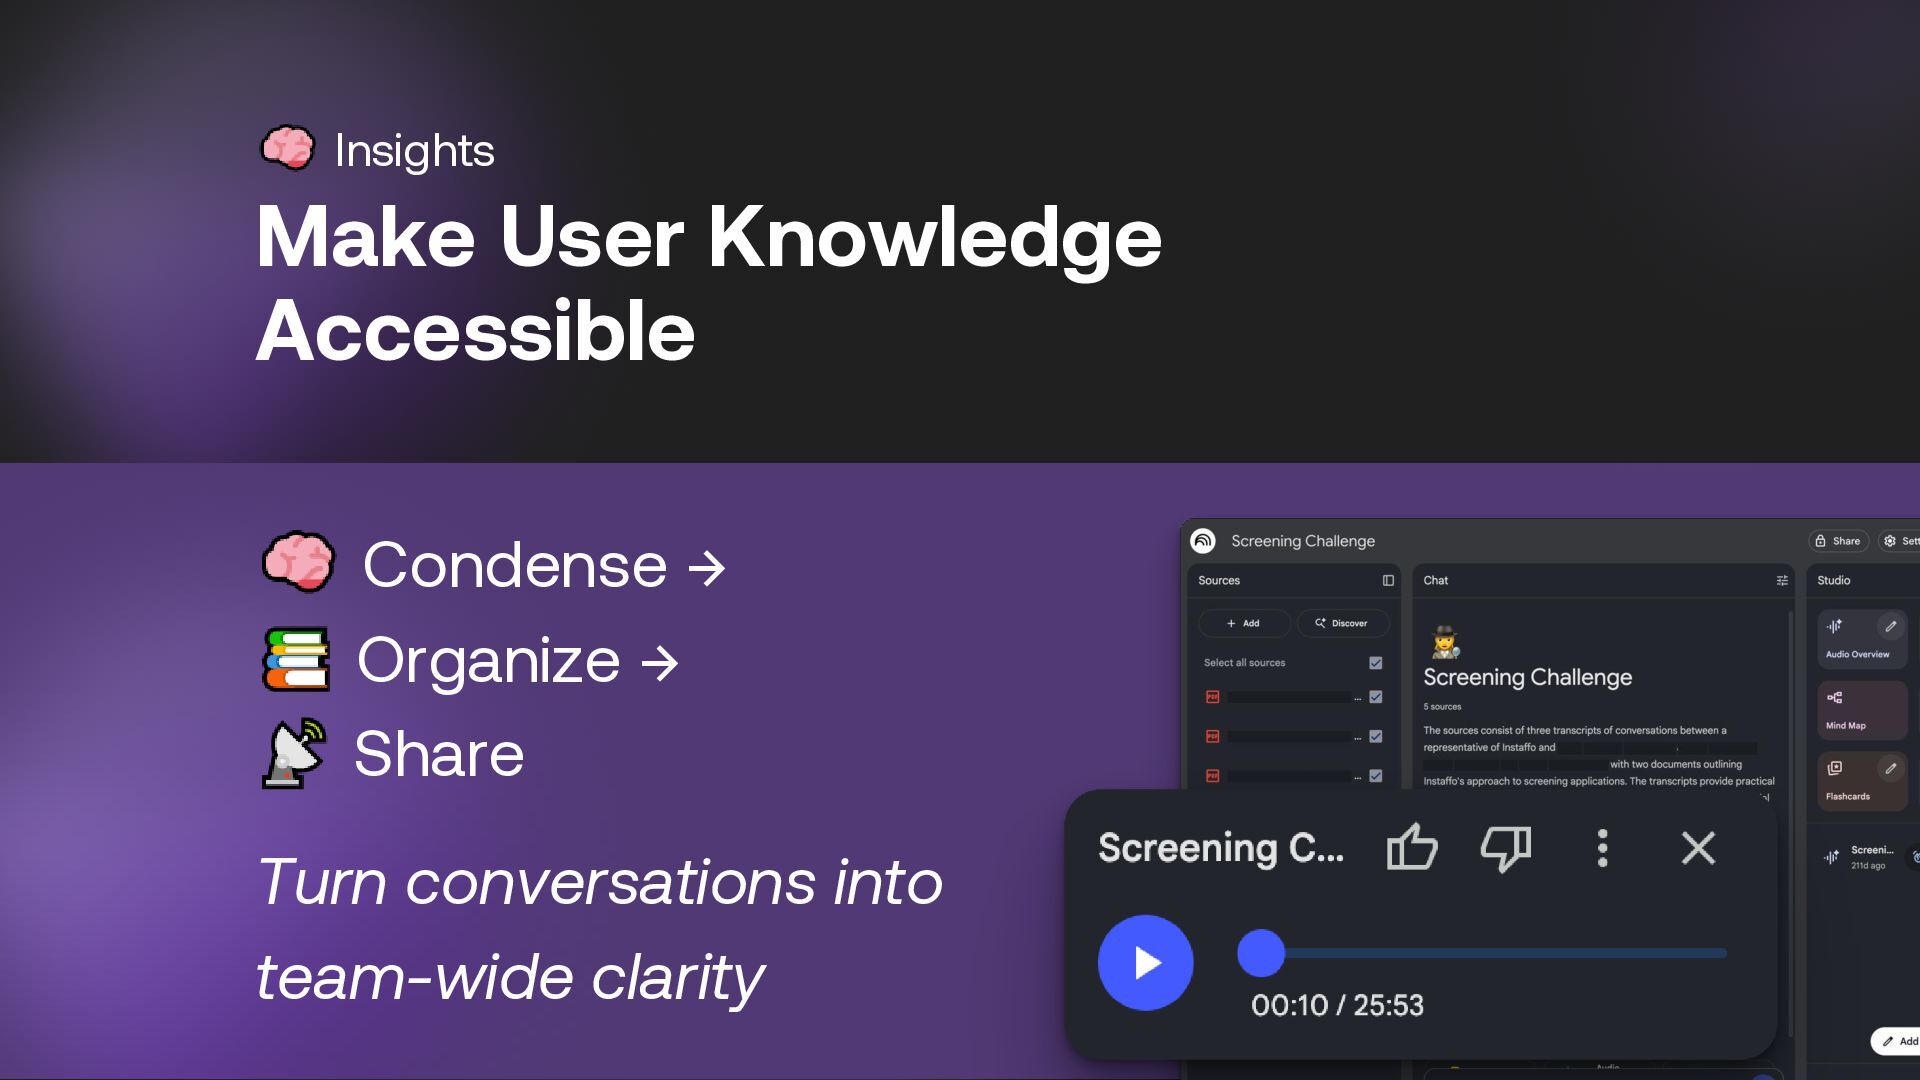Click the Share notebook button

pos(1838,541)
